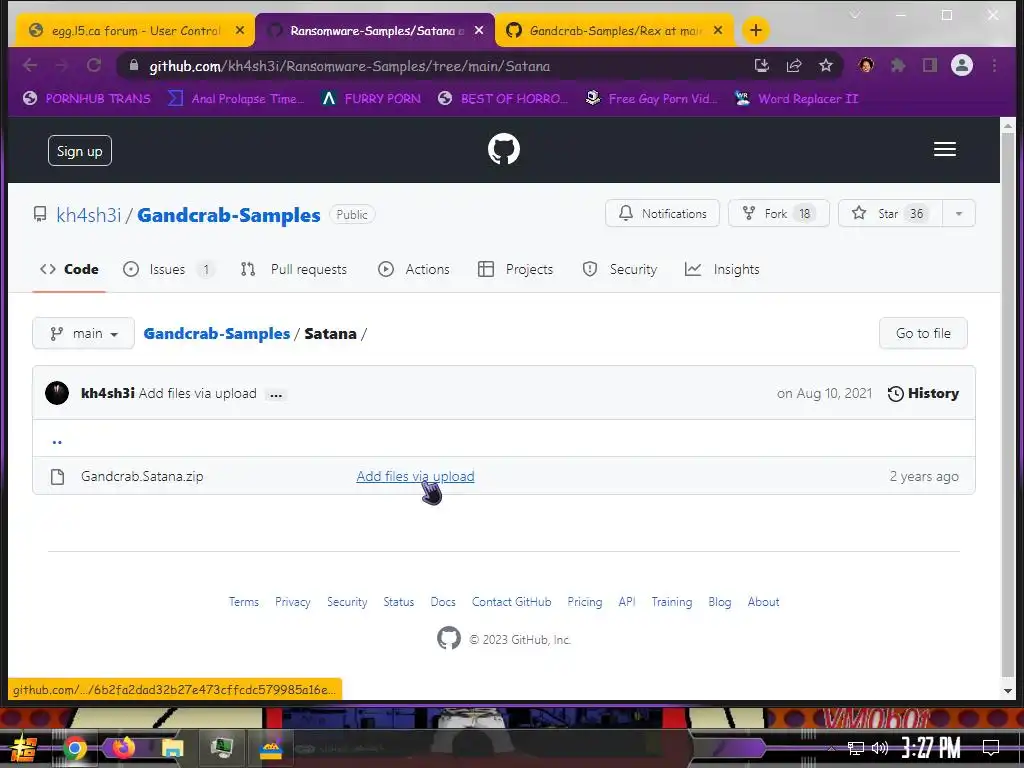Open Chrome tab search chevron

pos(854,15)
